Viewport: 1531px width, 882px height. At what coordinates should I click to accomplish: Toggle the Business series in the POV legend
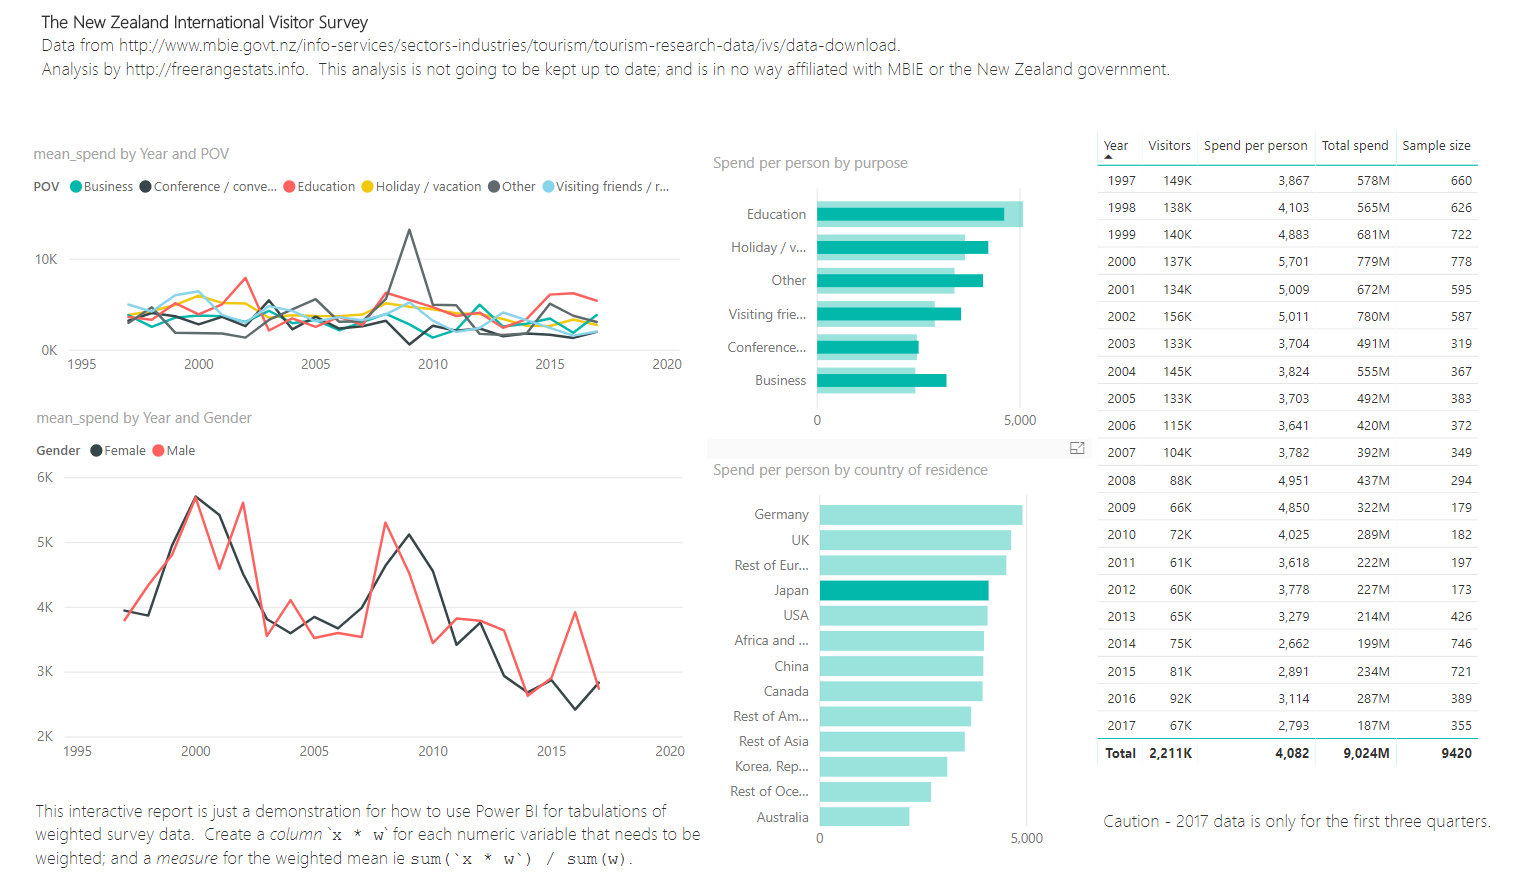(101, 186)
